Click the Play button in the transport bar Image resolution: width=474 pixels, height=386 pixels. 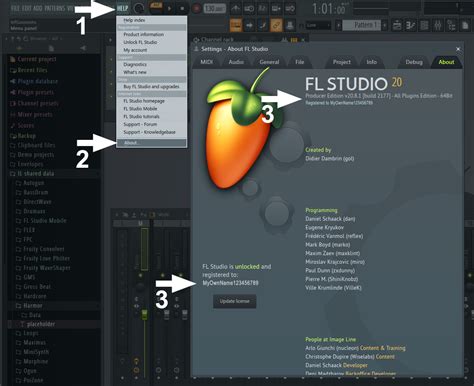169,8
